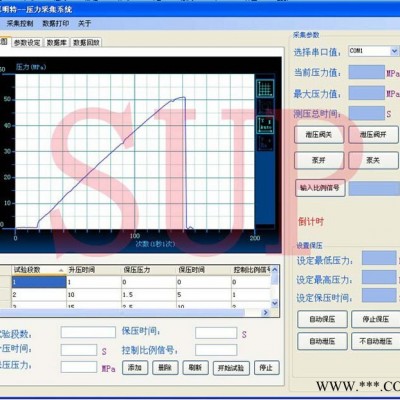This screenshot has width=400, height=400.
Task: Click field beside 输入比例信号 button
Action: pos(374,189)
